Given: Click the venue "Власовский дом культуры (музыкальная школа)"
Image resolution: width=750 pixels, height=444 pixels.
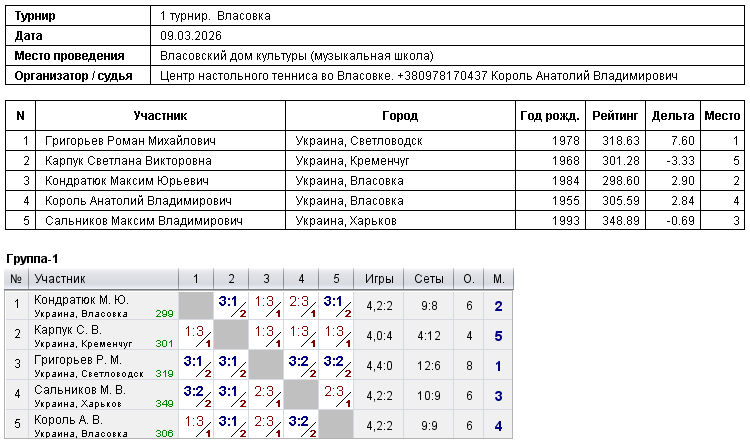Looking at the screenshot, I should 297,56.
